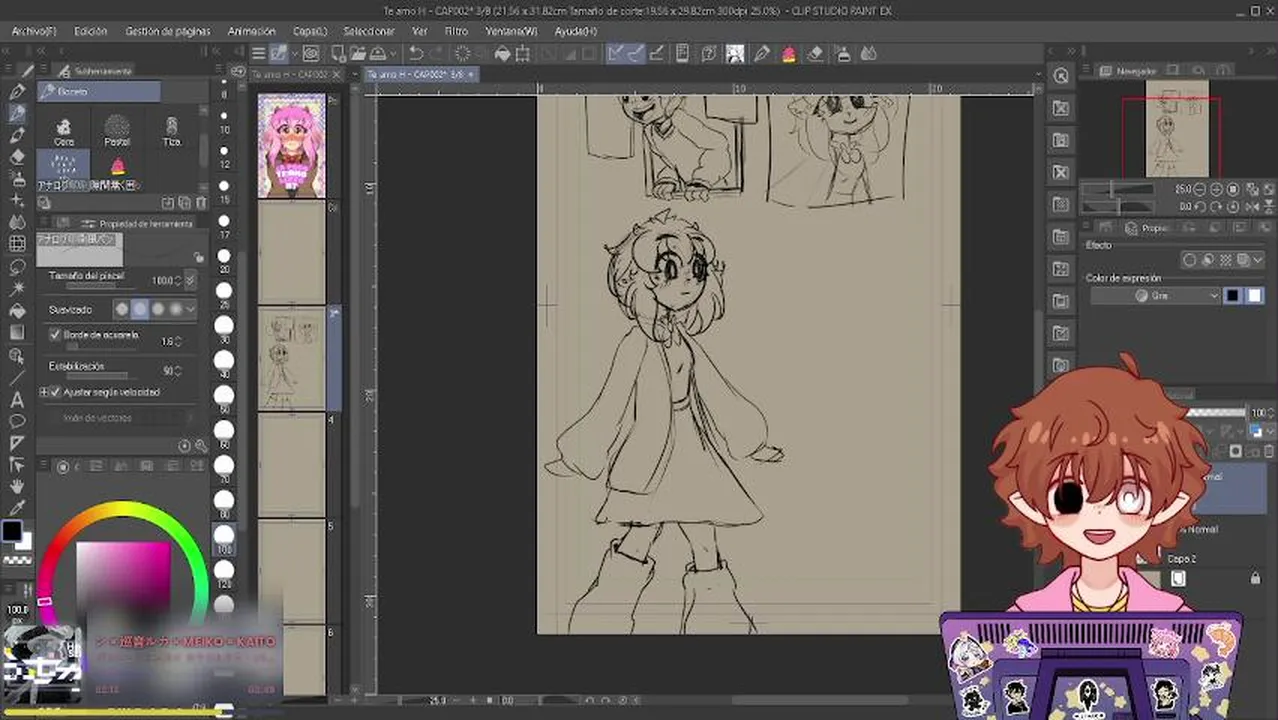Screen dimensions: 1278x720
Task: Click the main drawing color black swatch
Action: click(12, 532)
